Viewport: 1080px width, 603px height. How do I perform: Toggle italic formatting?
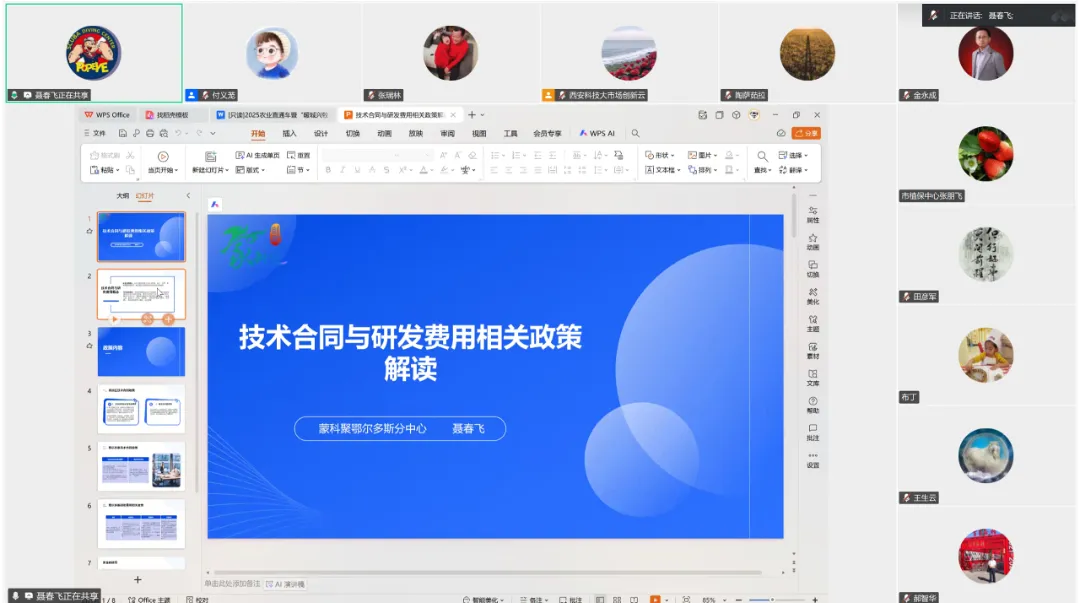tap(342, 170)
